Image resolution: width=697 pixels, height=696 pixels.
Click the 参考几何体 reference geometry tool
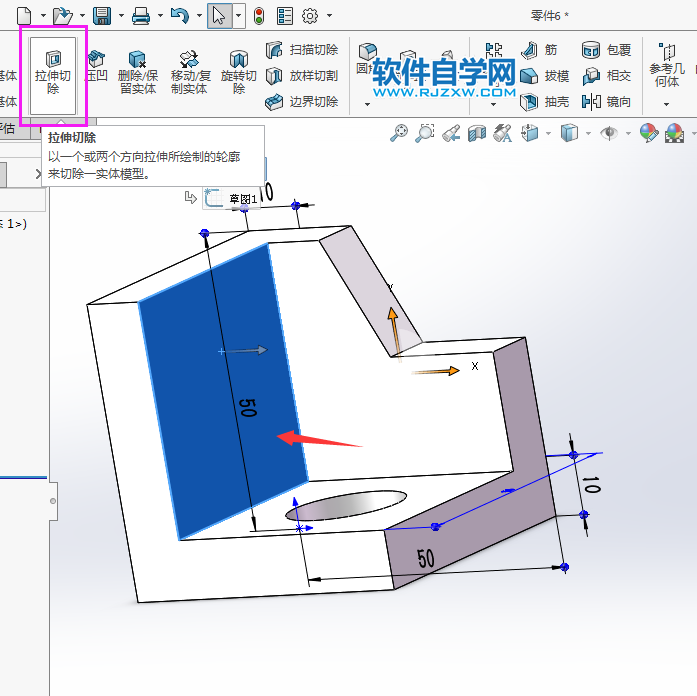tap(666, 66)
